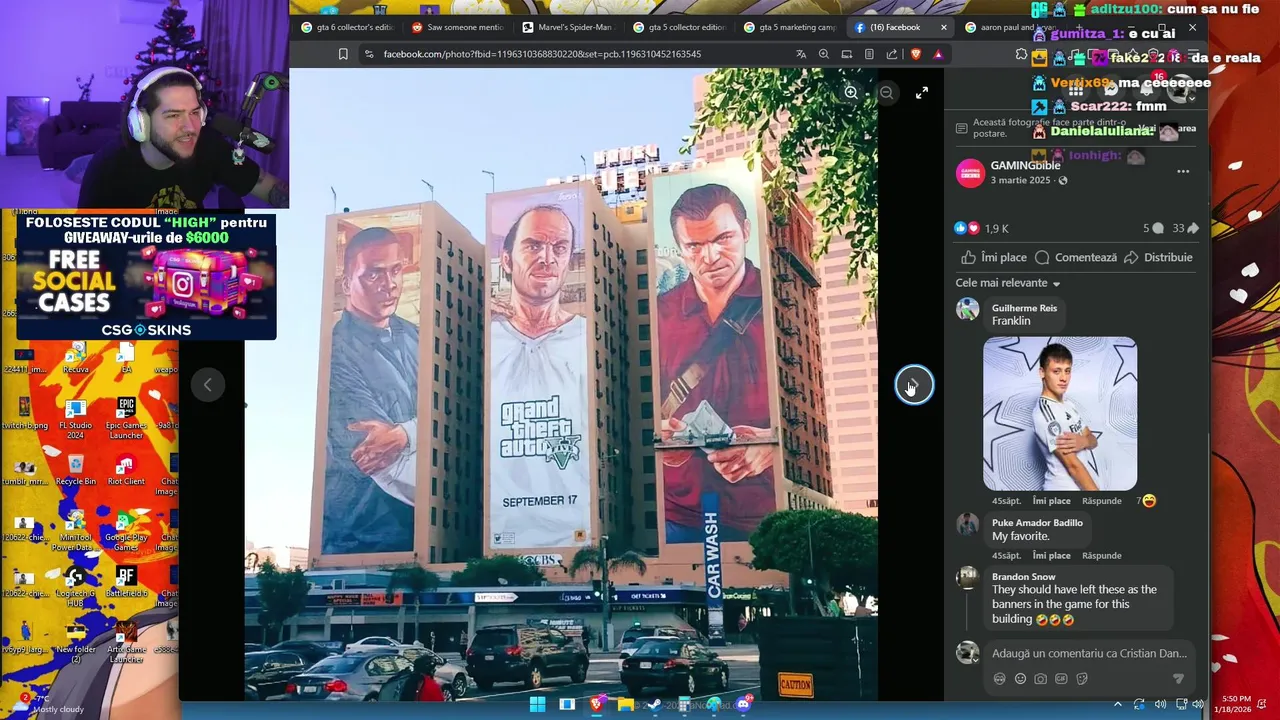1280x720 pixels.
Task: Add a GIF to the comment
Action: click(1061, 679)
